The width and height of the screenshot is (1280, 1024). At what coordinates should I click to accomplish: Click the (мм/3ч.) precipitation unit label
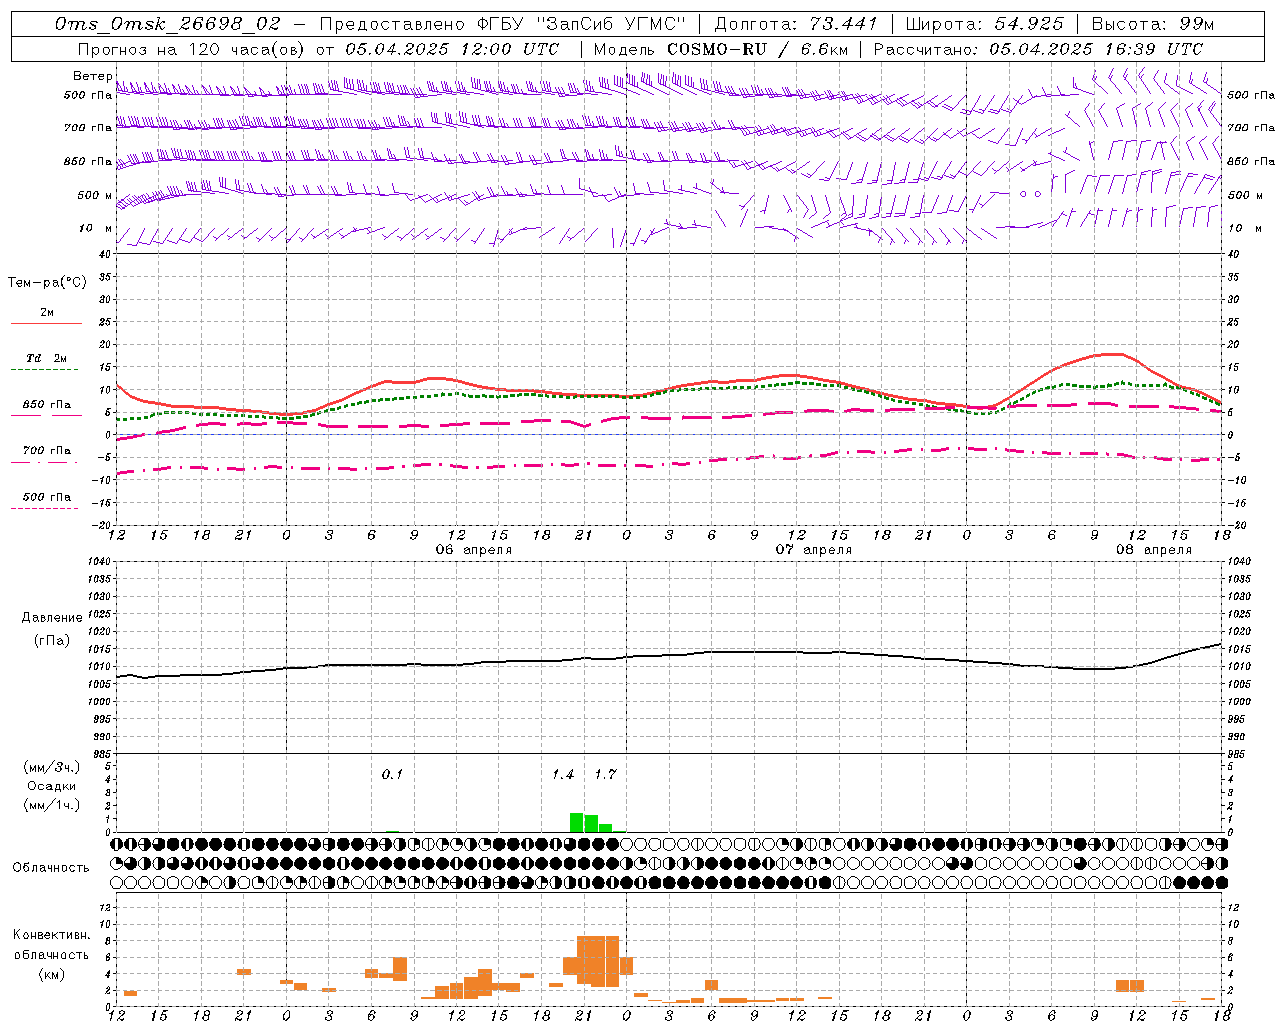coord(52,767)
